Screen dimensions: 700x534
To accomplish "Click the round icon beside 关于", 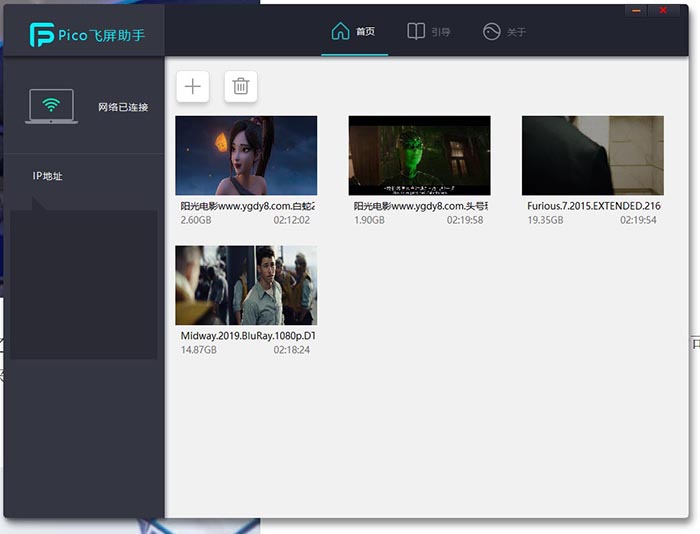I will point(491,31).
